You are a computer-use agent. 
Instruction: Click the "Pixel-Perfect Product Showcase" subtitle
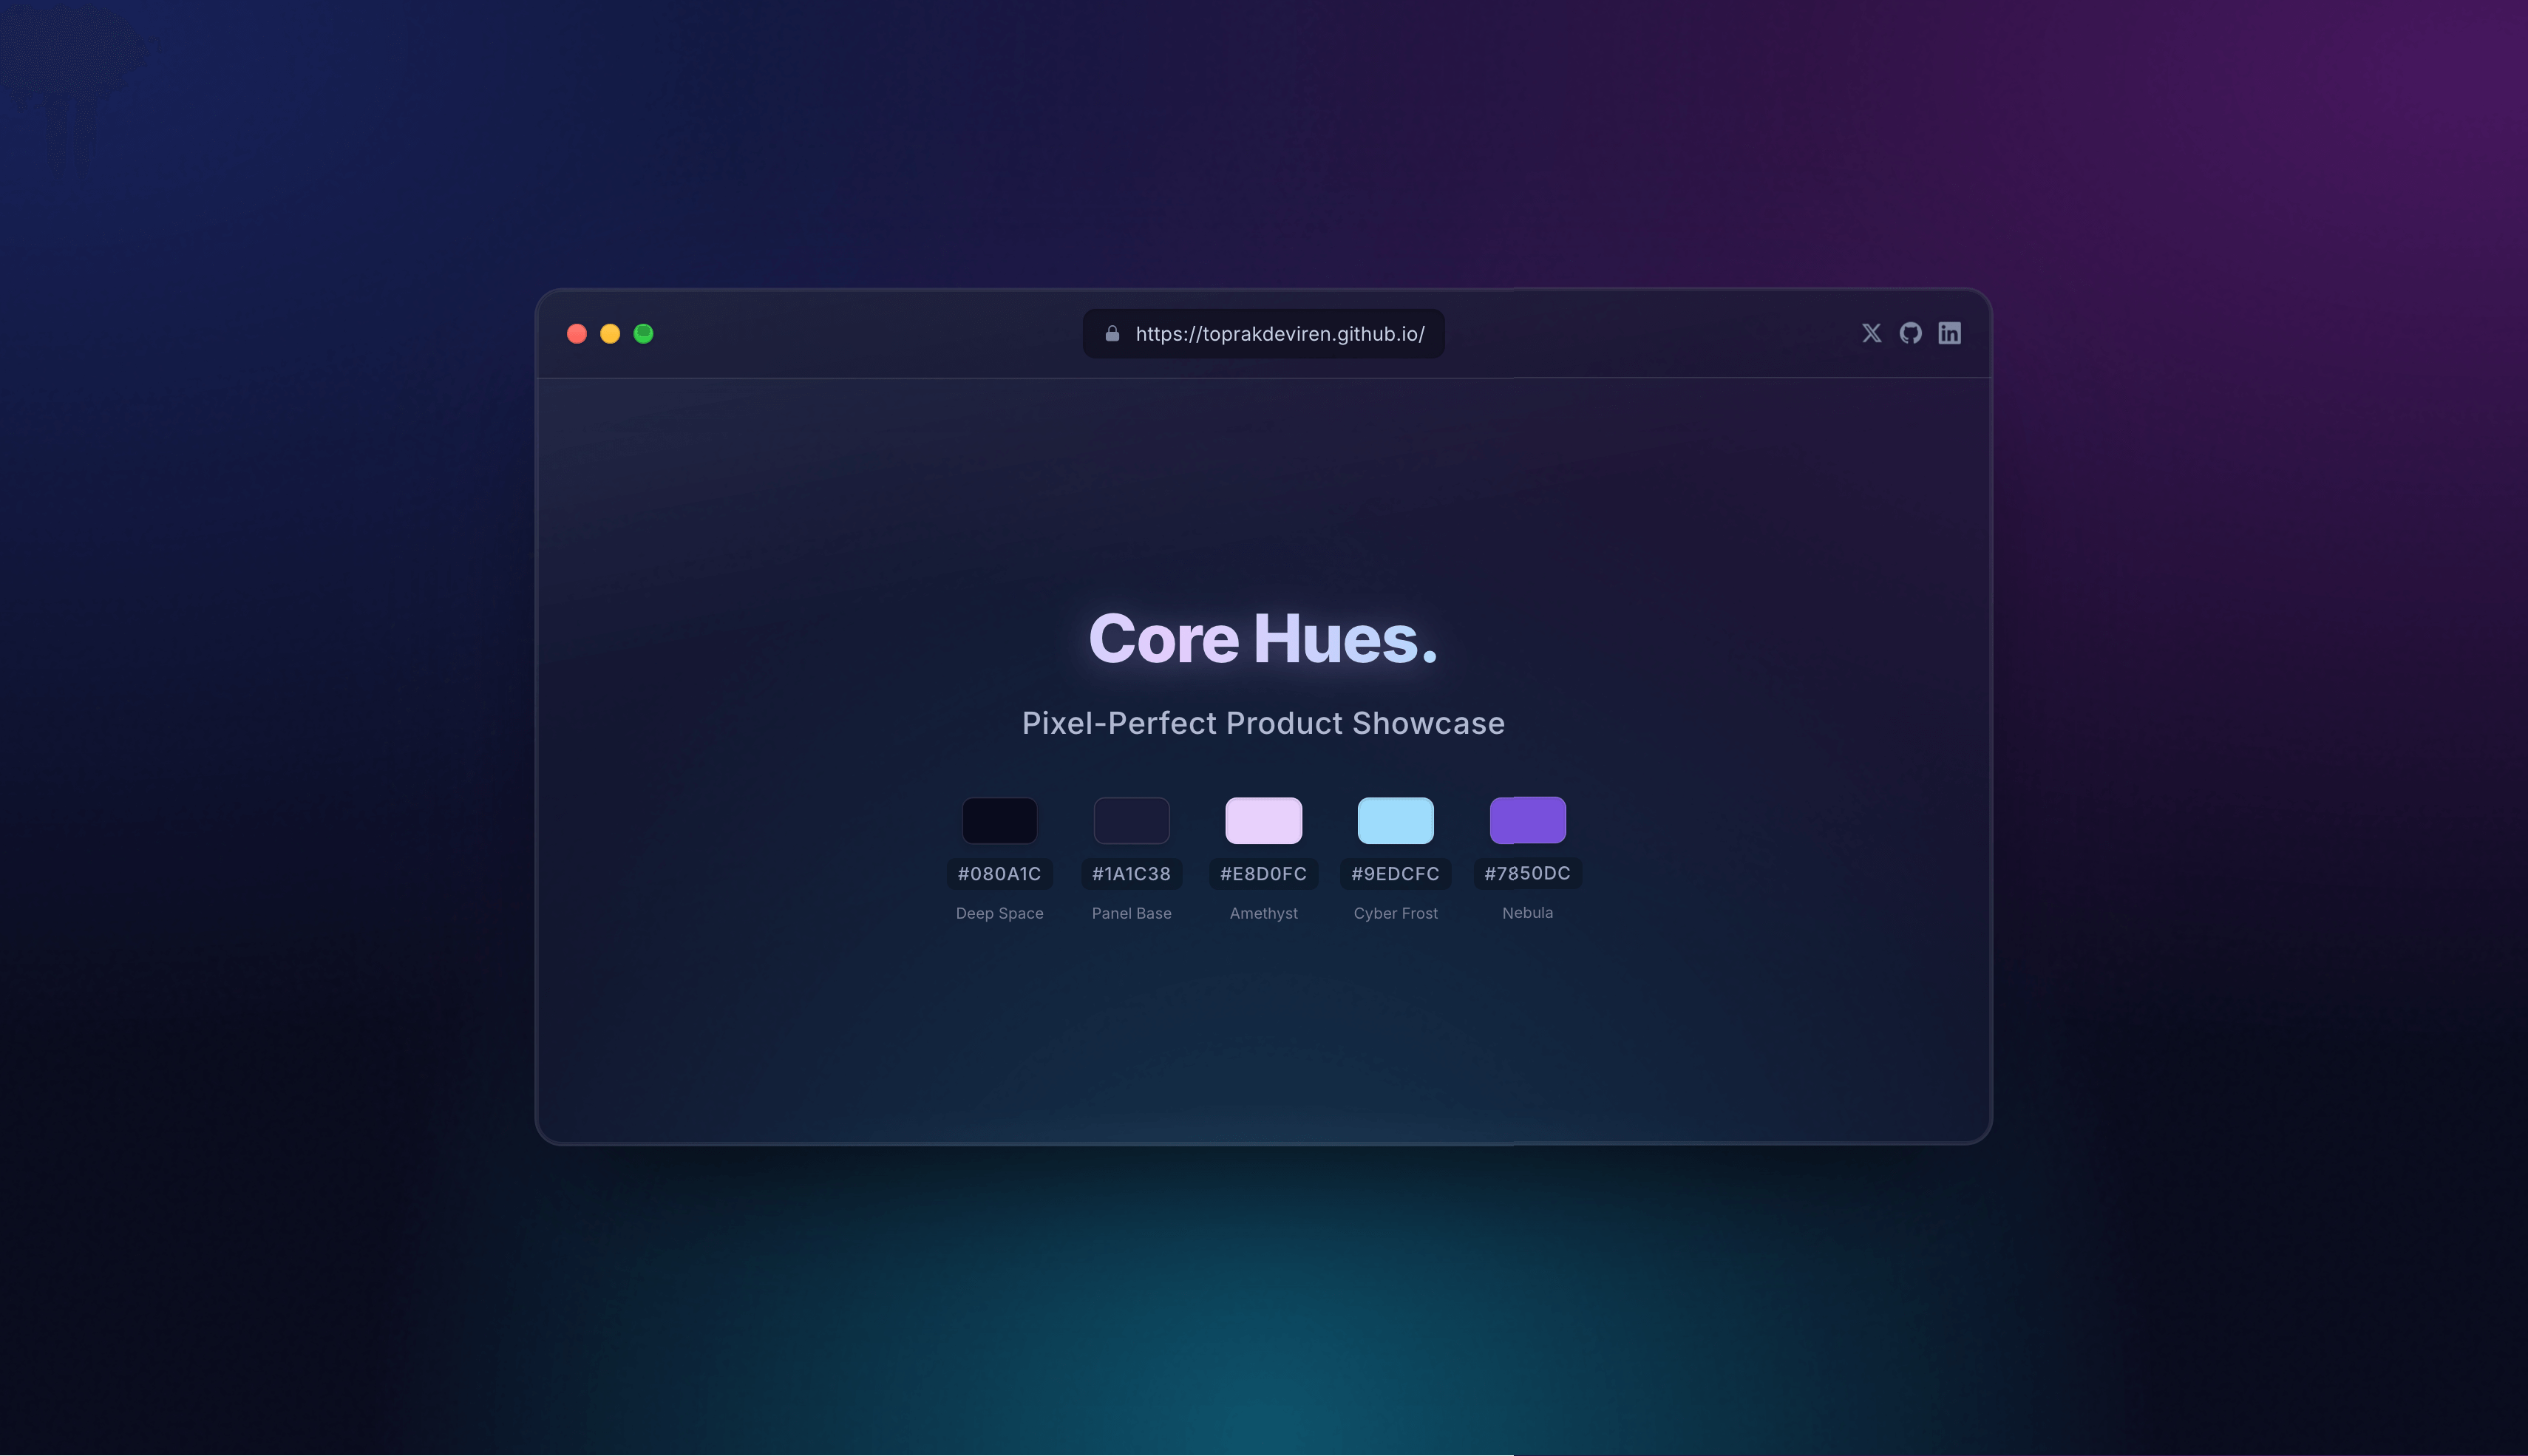(x=1263, y=723)
